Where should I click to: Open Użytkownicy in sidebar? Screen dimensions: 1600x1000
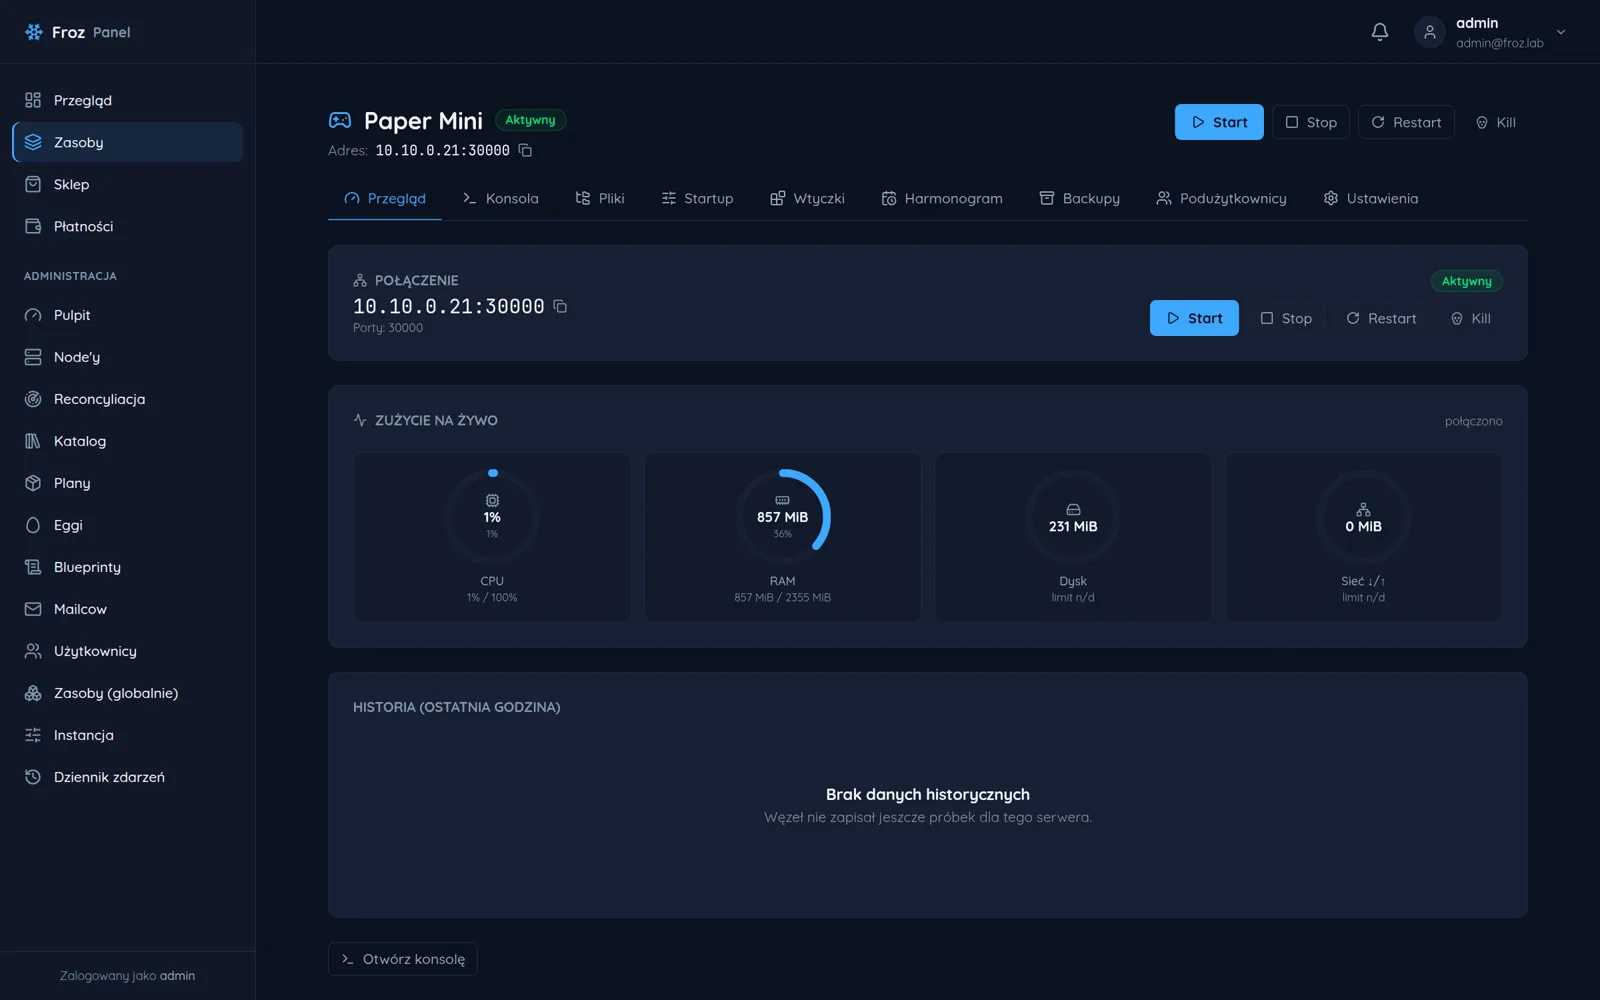pos(128,651)
